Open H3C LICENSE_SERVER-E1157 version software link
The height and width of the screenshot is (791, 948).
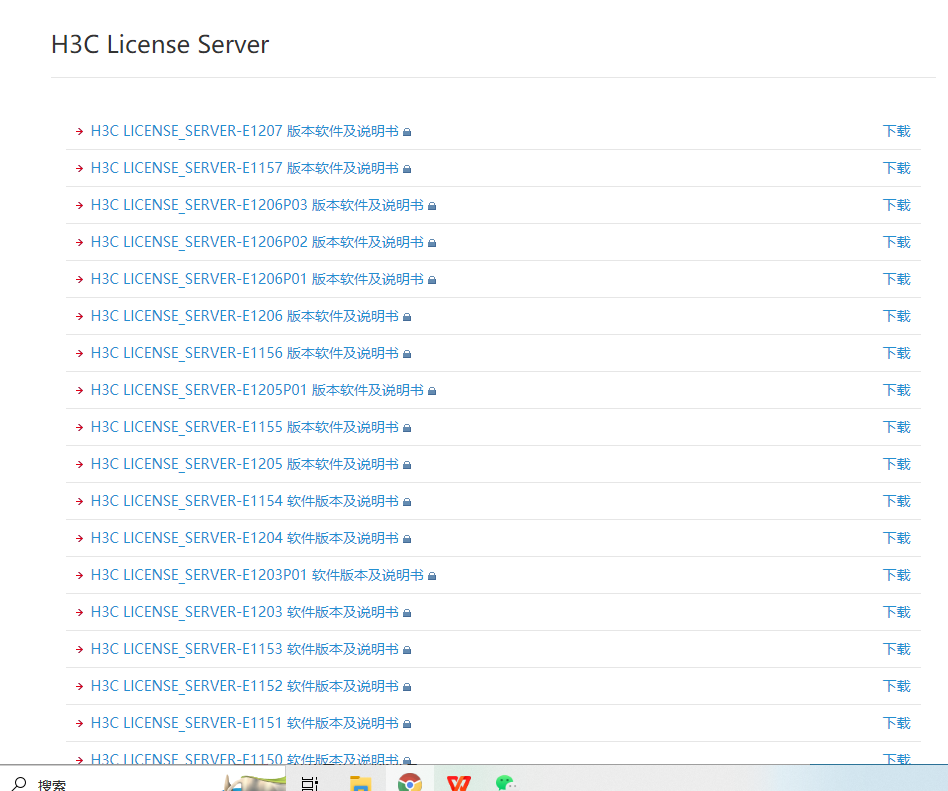(x=245, y=168)
